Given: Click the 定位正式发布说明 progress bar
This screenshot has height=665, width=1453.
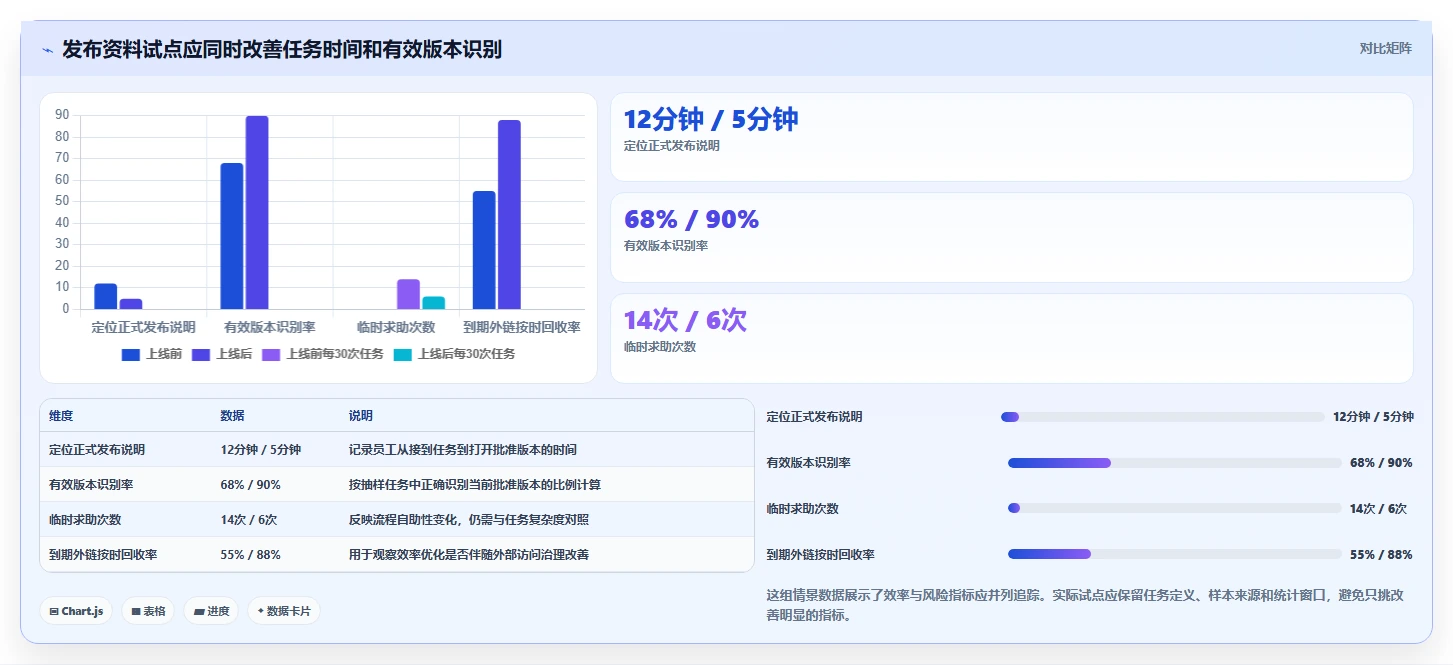Looking at the screenshot, I should tap(1163, 417).
